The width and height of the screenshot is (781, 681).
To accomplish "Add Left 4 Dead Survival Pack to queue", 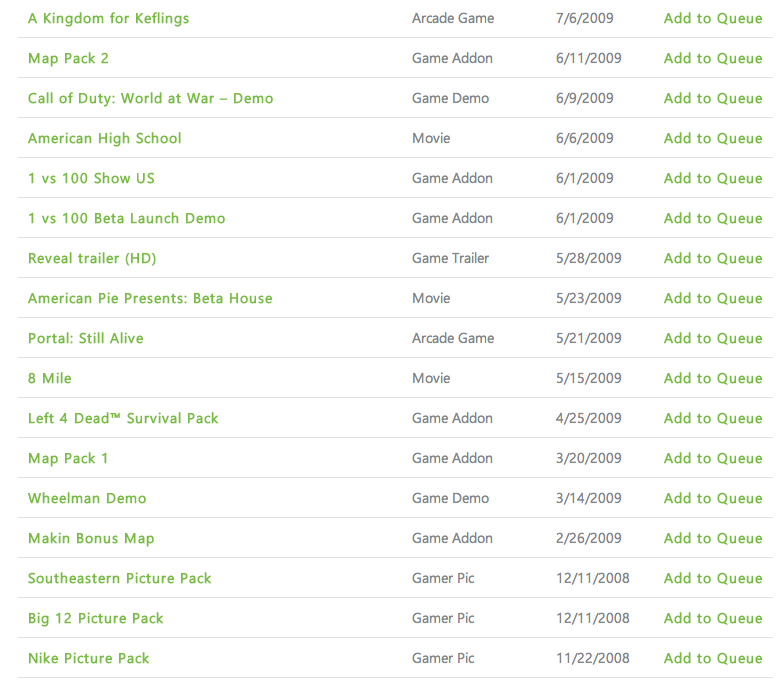I will (x=713, y=418).
